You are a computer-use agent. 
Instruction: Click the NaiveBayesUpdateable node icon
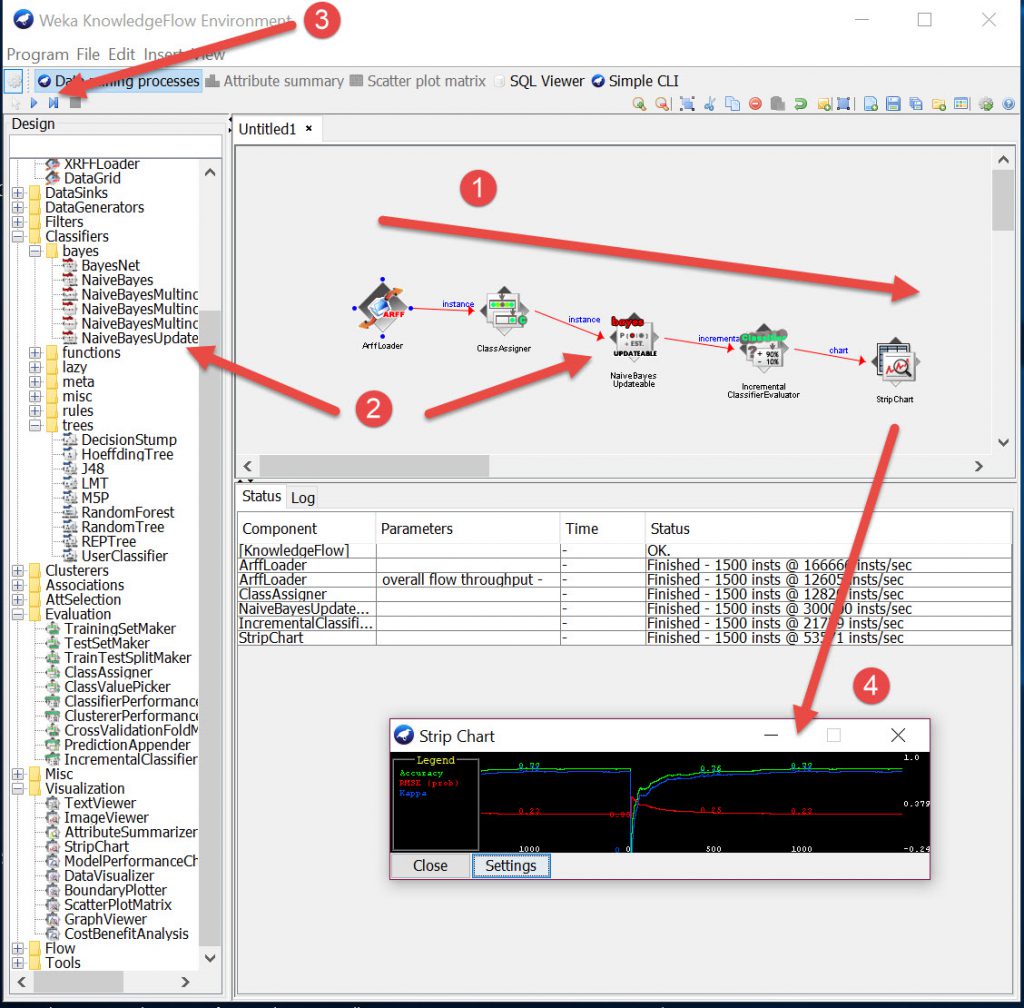tap(633, 344)
